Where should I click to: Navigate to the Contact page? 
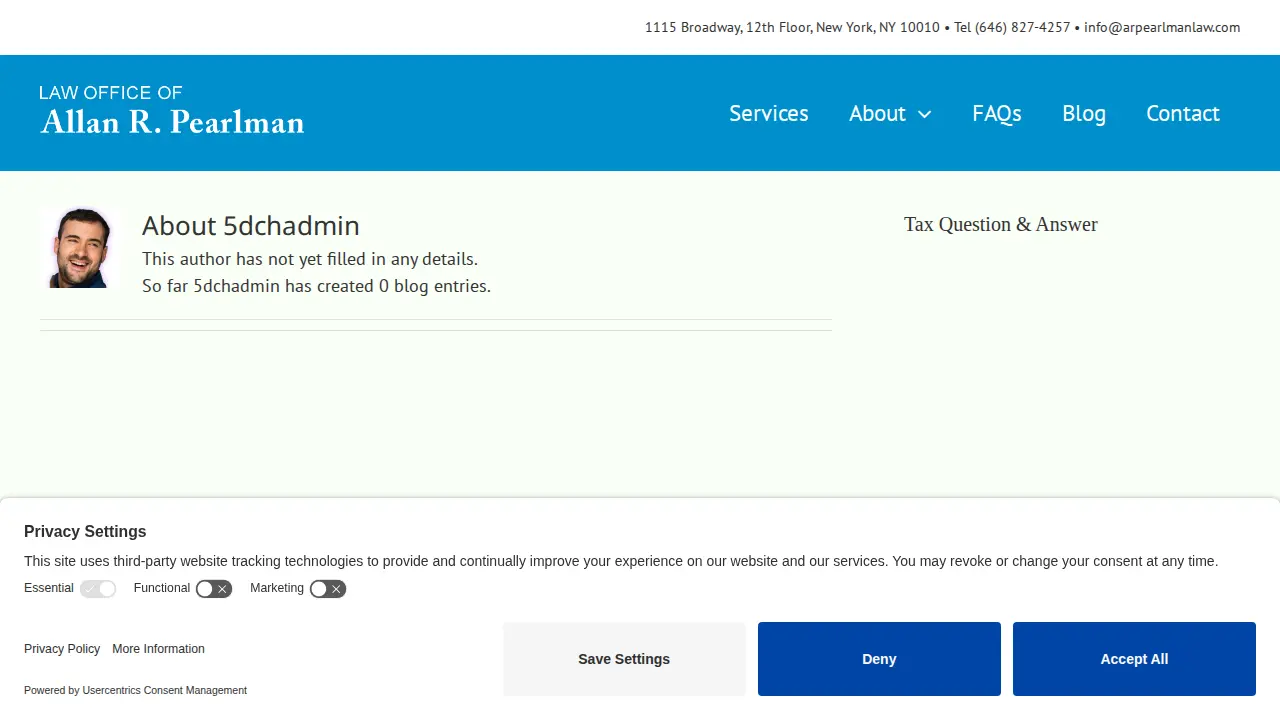1183,113
